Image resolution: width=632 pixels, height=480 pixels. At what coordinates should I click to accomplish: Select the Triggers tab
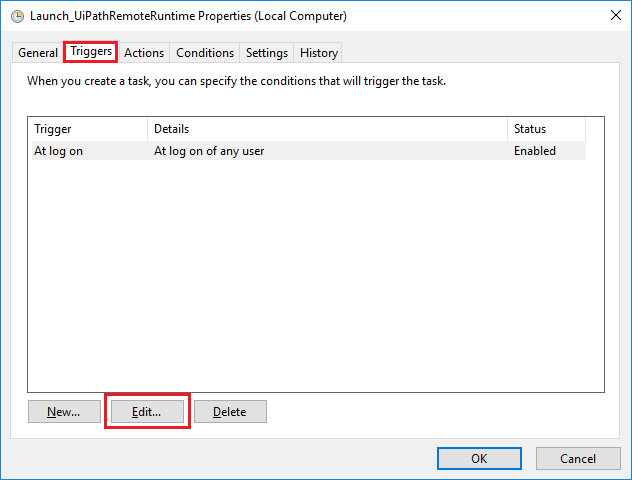click(91, 52)
